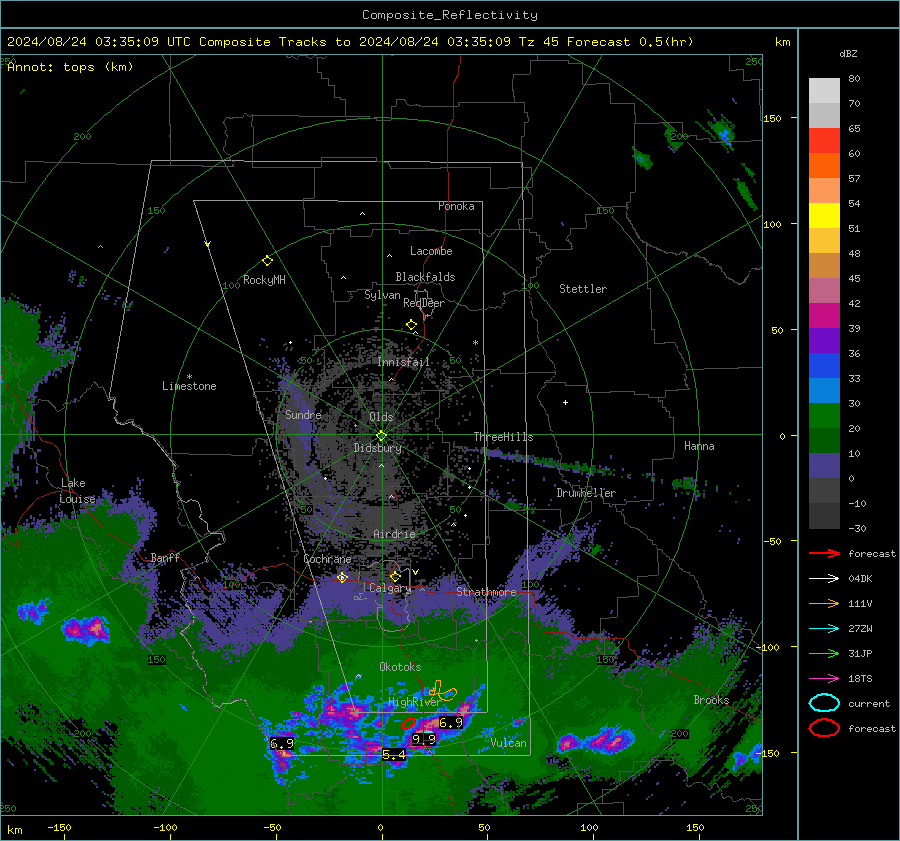Screen dimensions: 900x841
Task: Click the yellow diamond marker below RedDeer
Action: tap(411, 325)
